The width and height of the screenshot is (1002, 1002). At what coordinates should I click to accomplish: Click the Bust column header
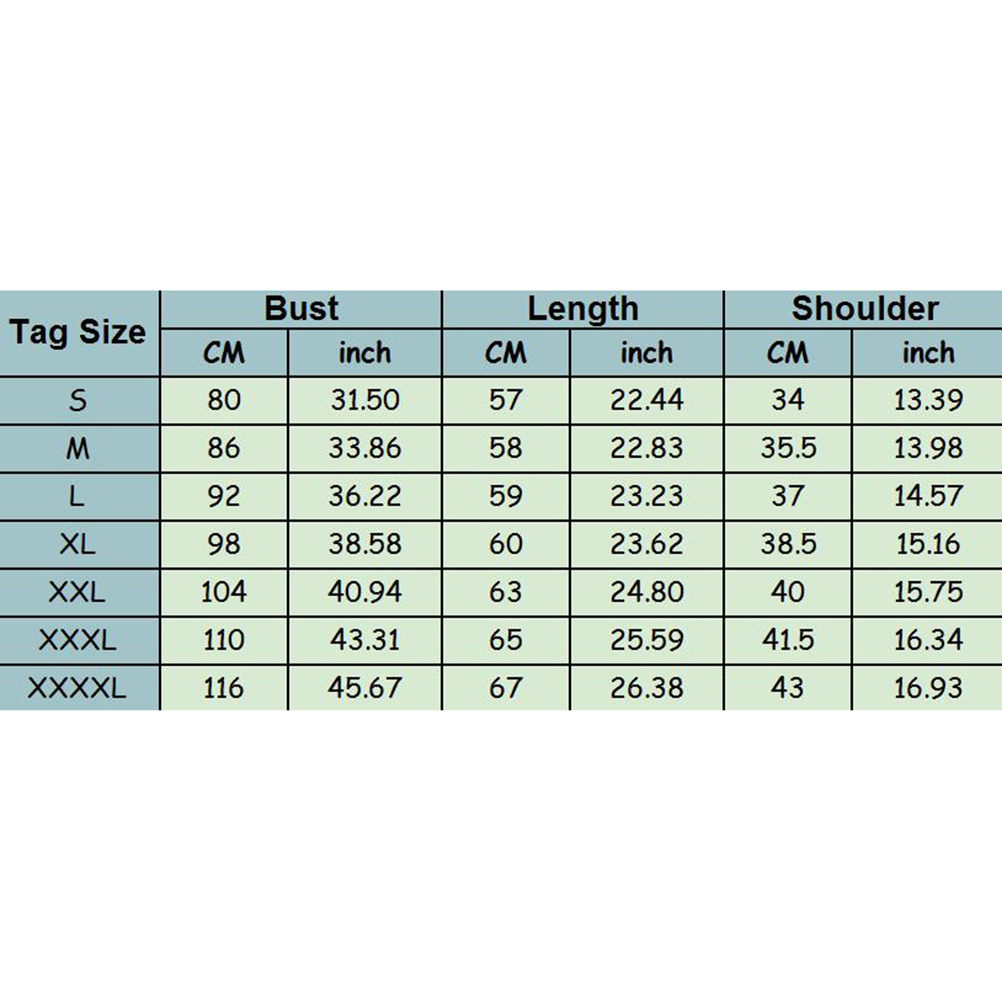pyautogui.click(x=301, y=309)
